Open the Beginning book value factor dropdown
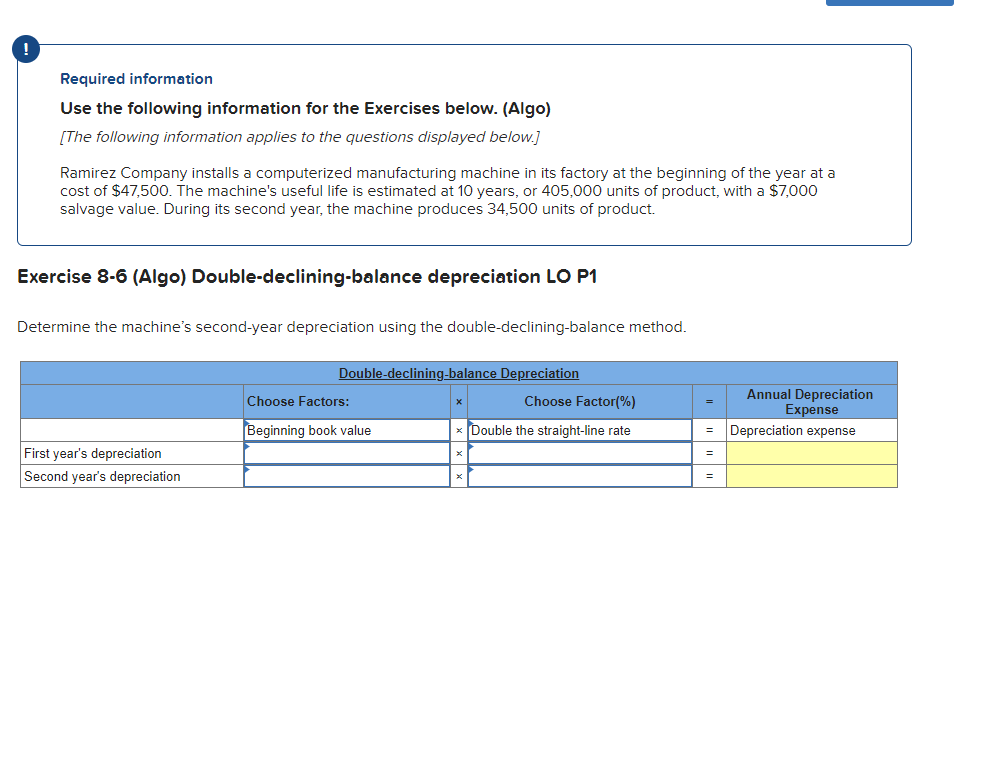The height and width of the screenshot is (767, 987). click(x=346, y=430)
